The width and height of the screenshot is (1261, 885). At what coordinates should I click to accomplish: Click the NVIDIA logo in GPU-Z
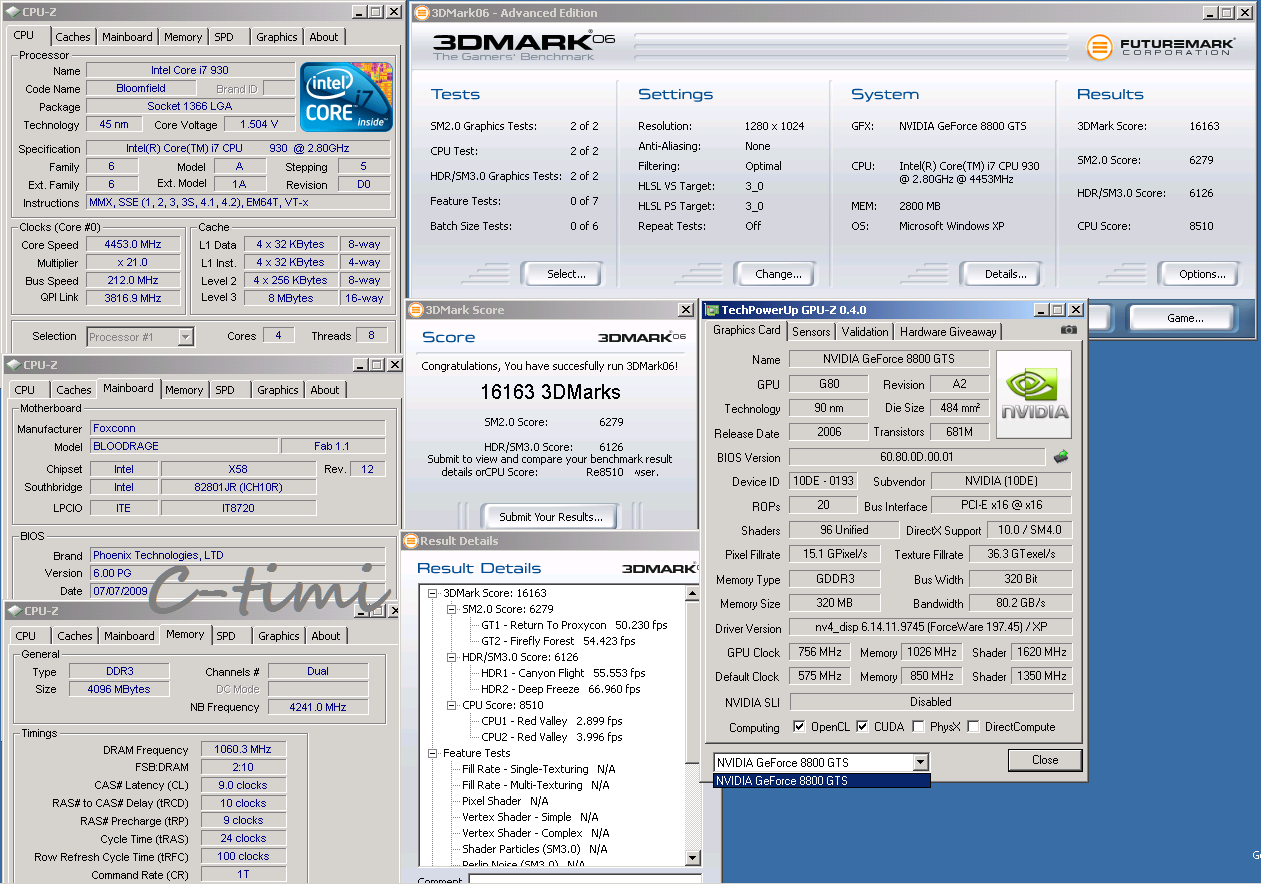point(1035,395)
